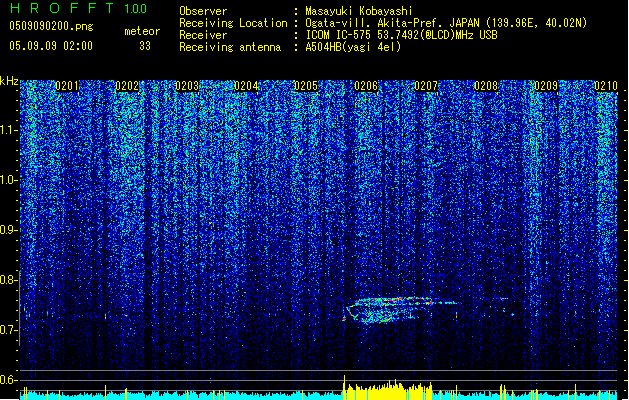Click the Receiving Location label

233,23
